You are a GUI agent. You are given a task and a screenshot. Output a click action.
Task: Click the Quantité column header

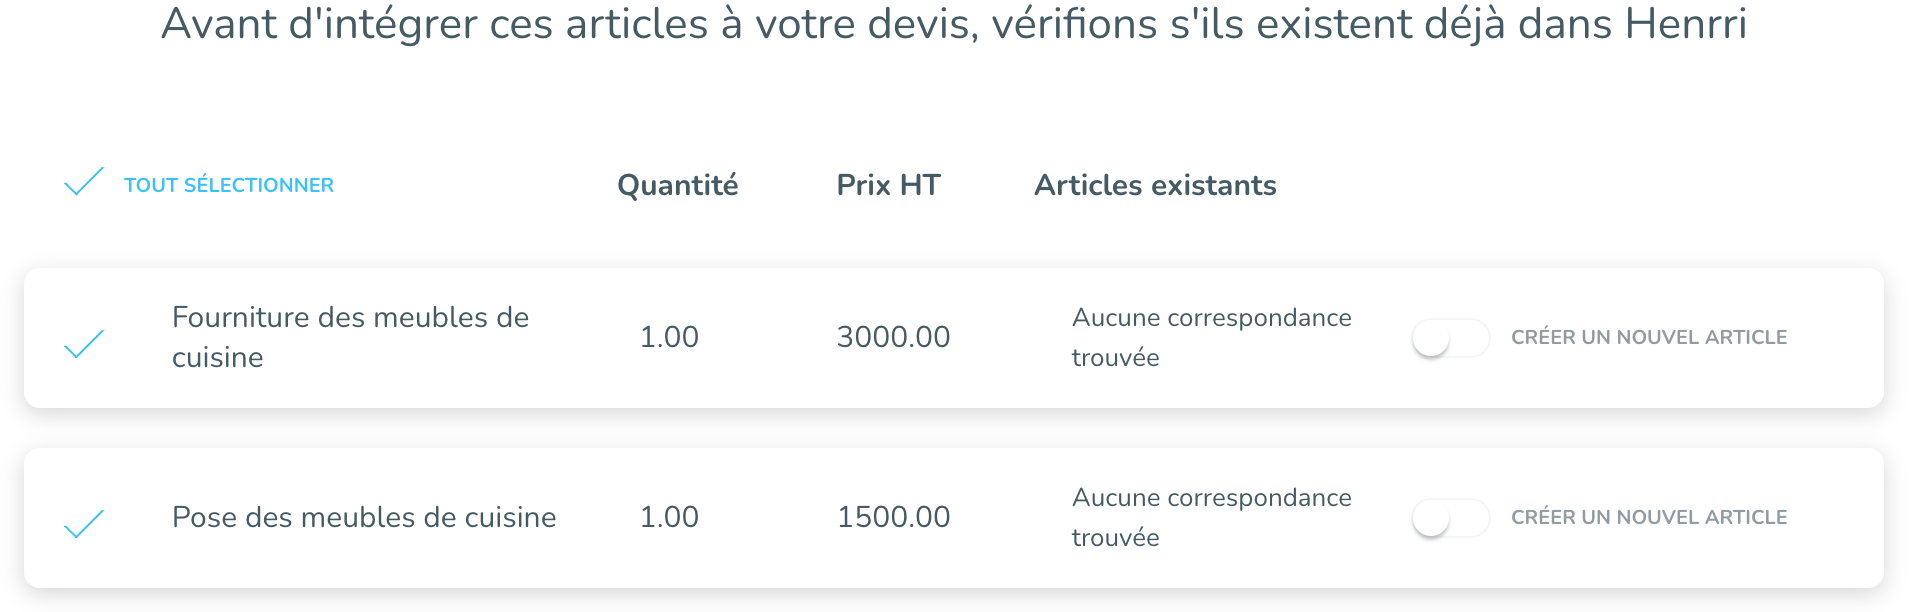[678, 185]
